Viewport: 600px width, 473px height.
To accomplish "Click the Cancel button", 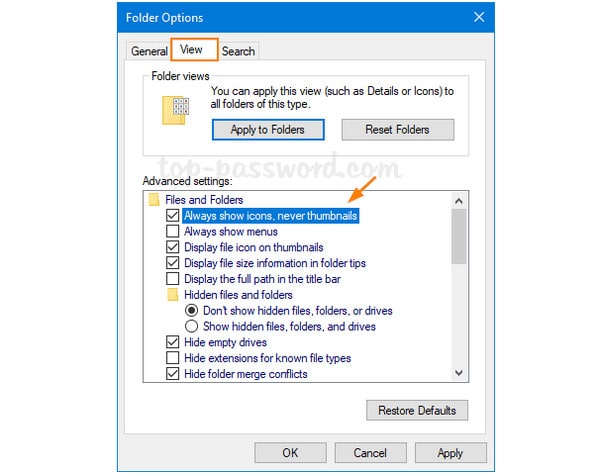I will pos(370,453).
